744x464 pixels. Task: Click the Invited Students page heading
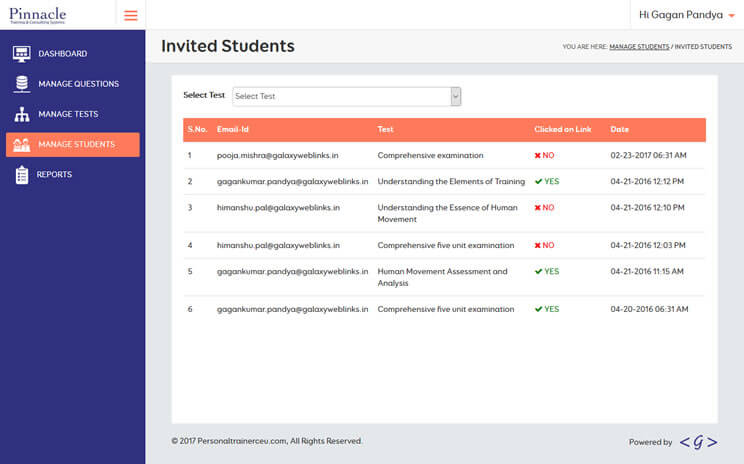(228, 46)
